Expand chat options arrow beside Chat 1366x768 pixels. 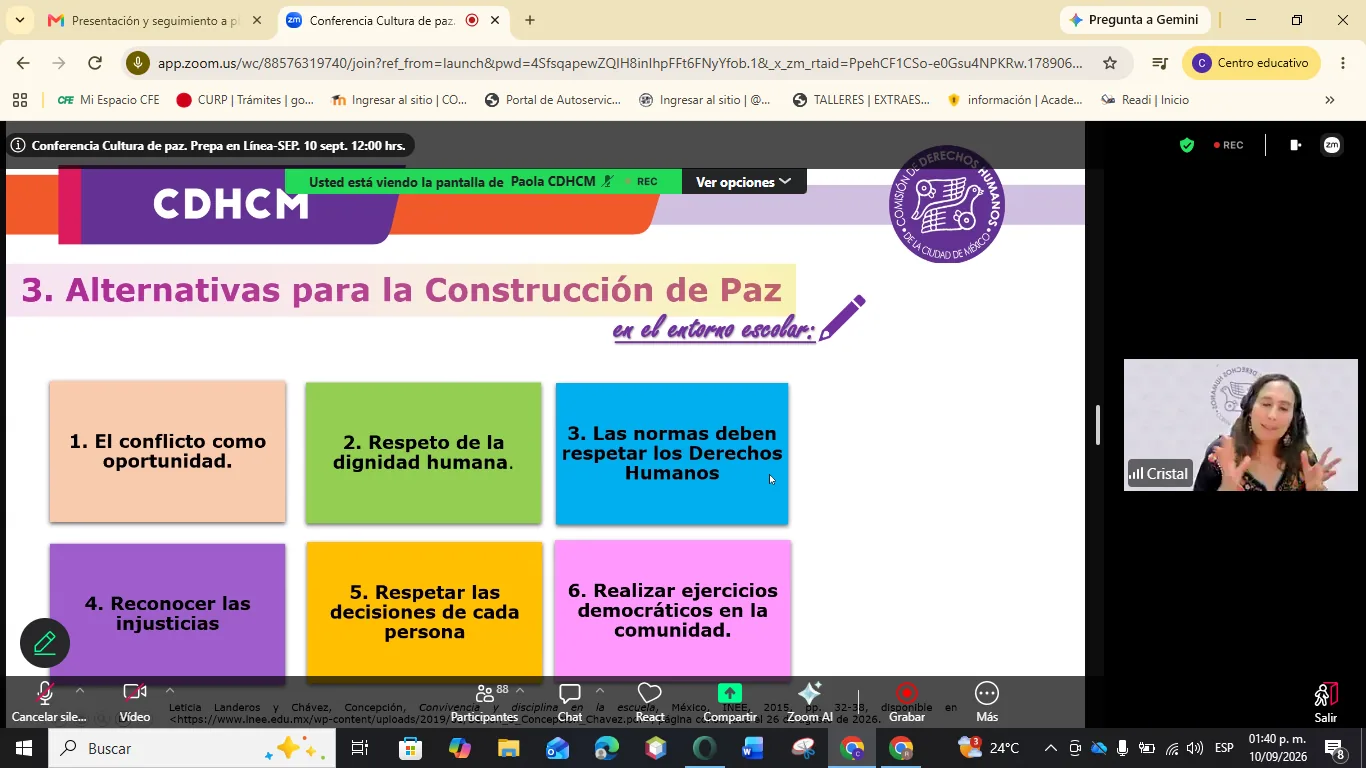pos(600,691)
